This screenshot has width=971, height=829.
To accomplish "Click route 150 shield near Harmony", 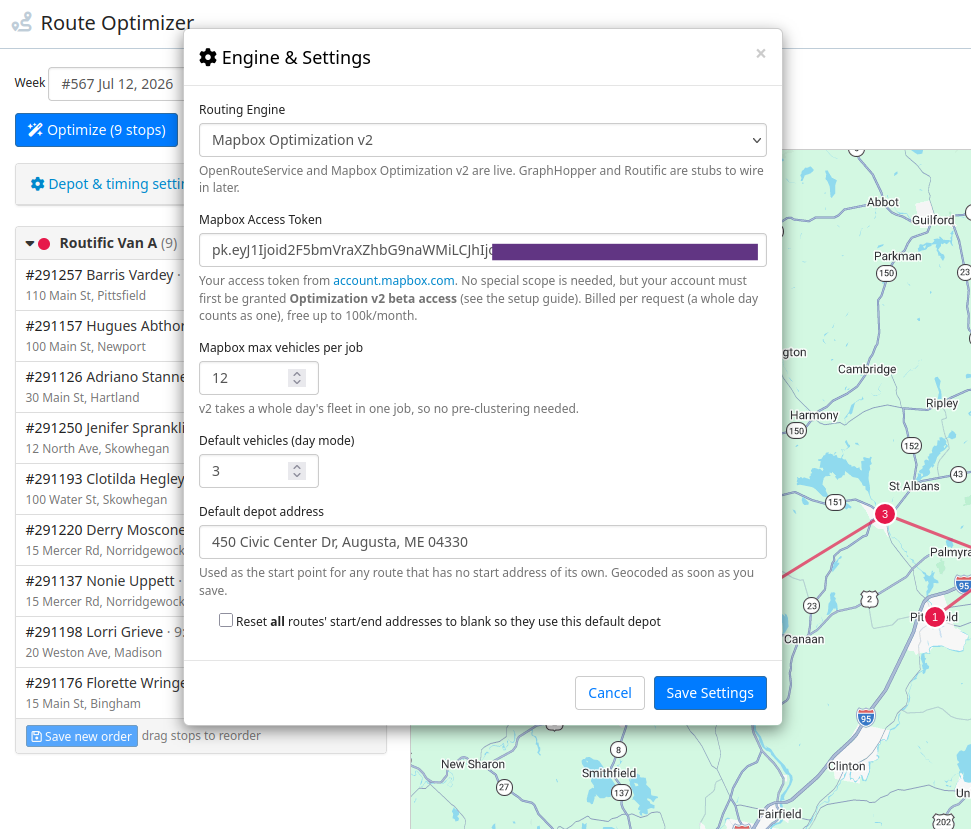I will [x=796, y=431].
